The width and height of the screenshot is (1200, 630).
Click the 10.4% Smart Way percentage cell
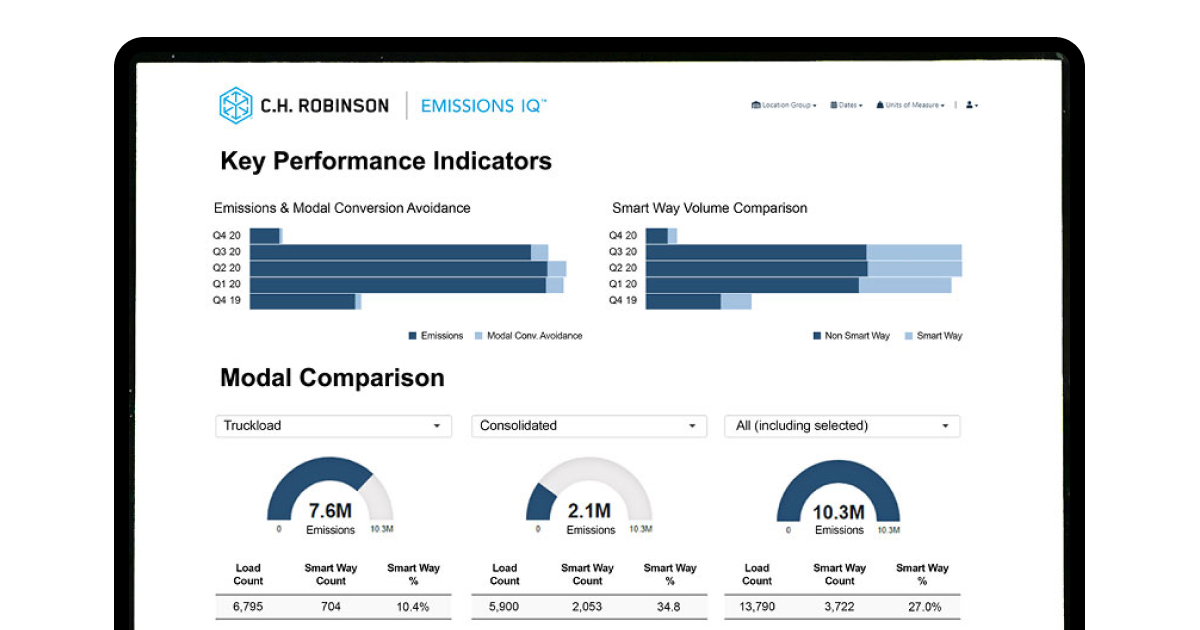[413, 607]
